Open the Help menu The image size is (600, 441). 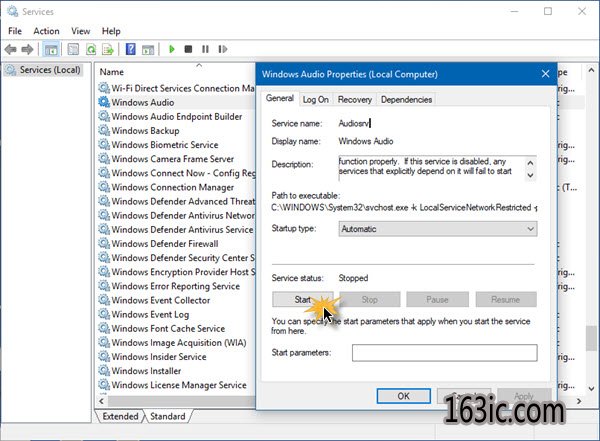[x=111, y=31]
